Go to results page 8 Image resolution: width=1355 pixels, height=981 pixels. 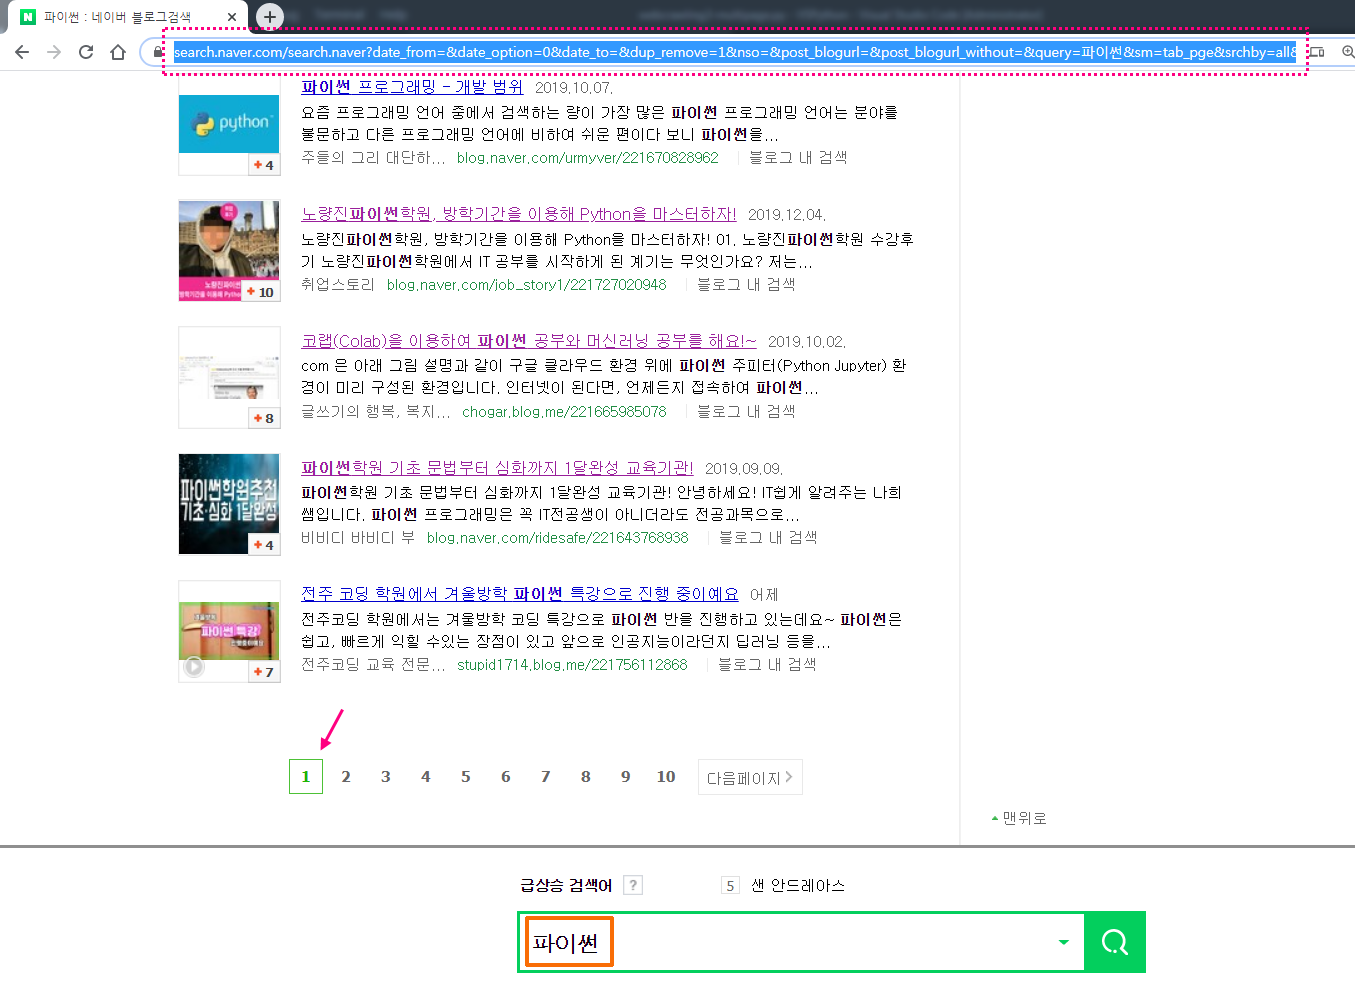586,777
